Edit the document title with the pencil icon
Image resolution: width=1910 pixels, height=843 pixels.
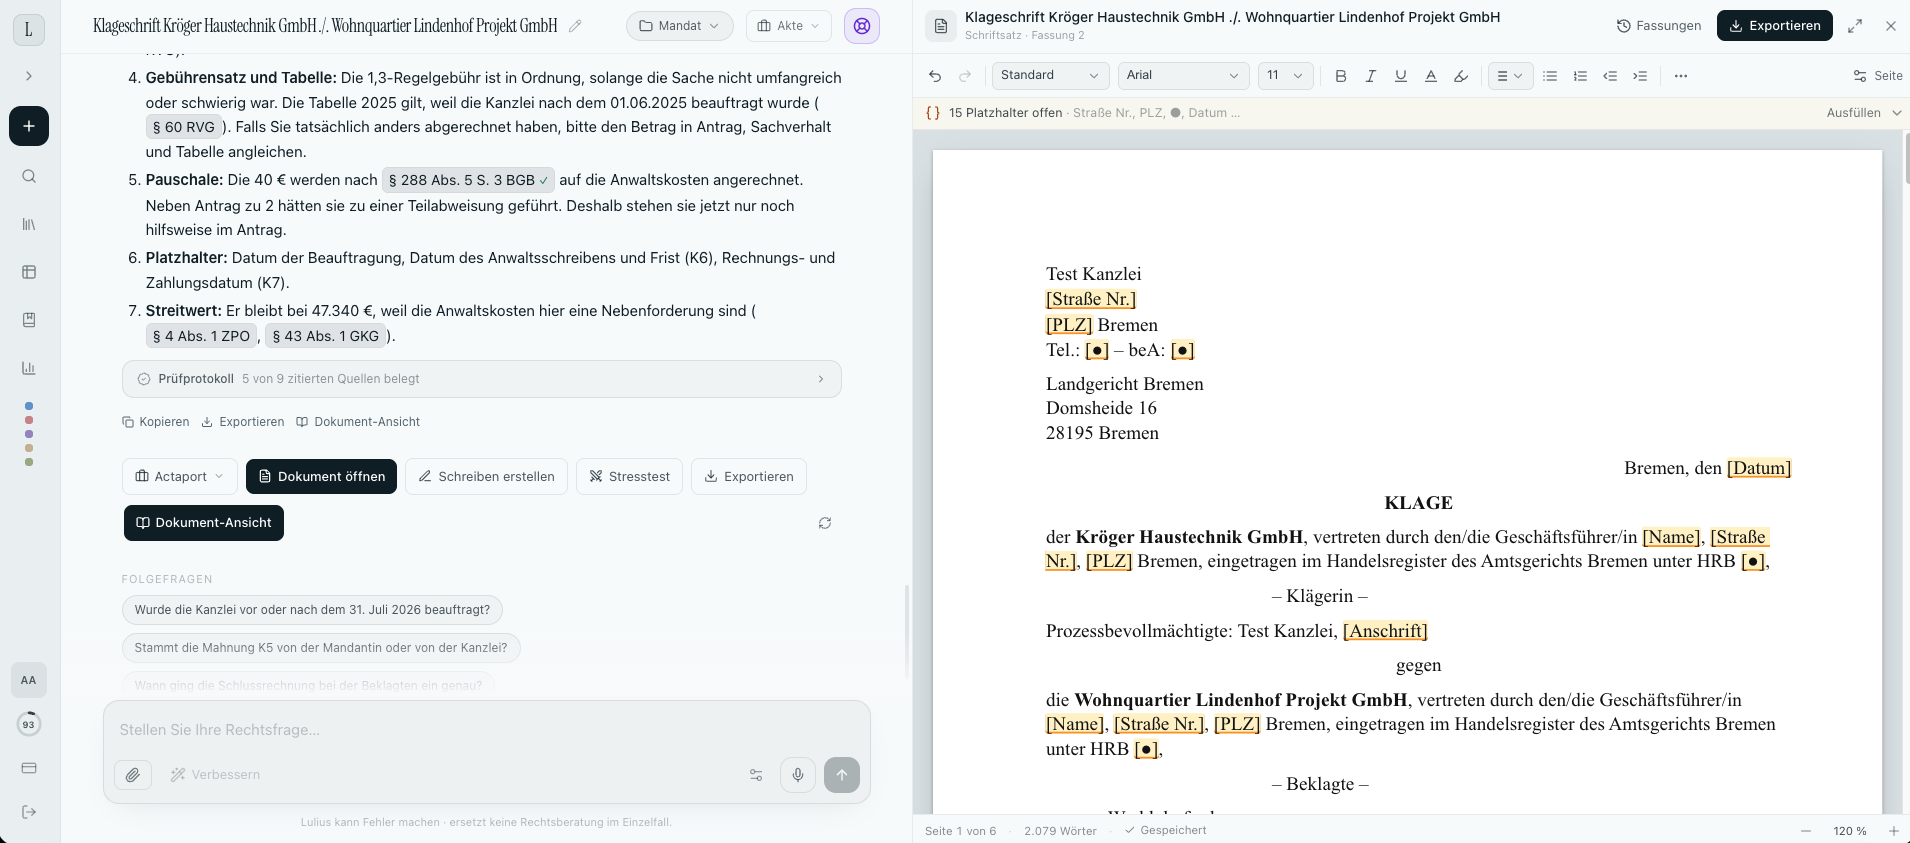tap(575, 26)
